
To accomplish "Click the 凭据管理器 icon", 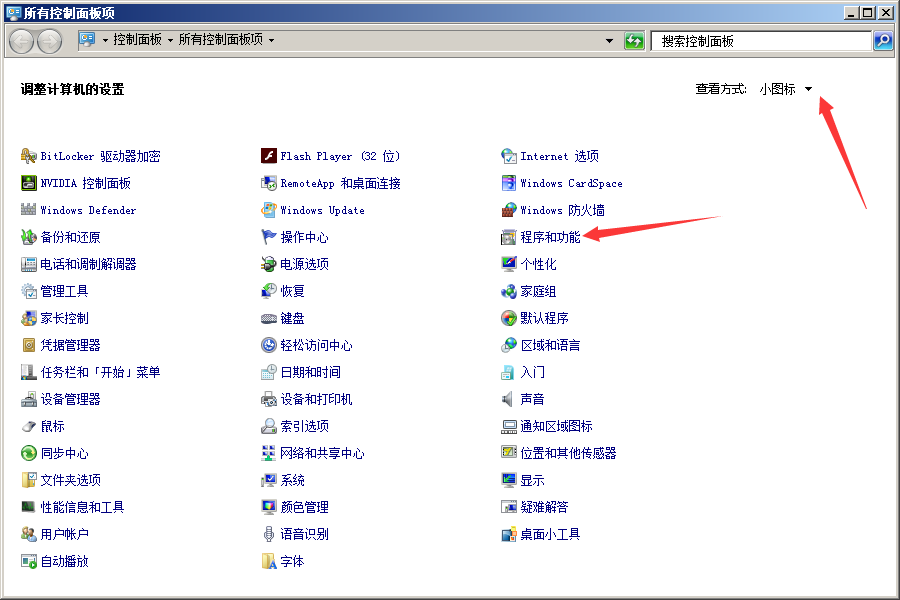I will pos(29,344).
